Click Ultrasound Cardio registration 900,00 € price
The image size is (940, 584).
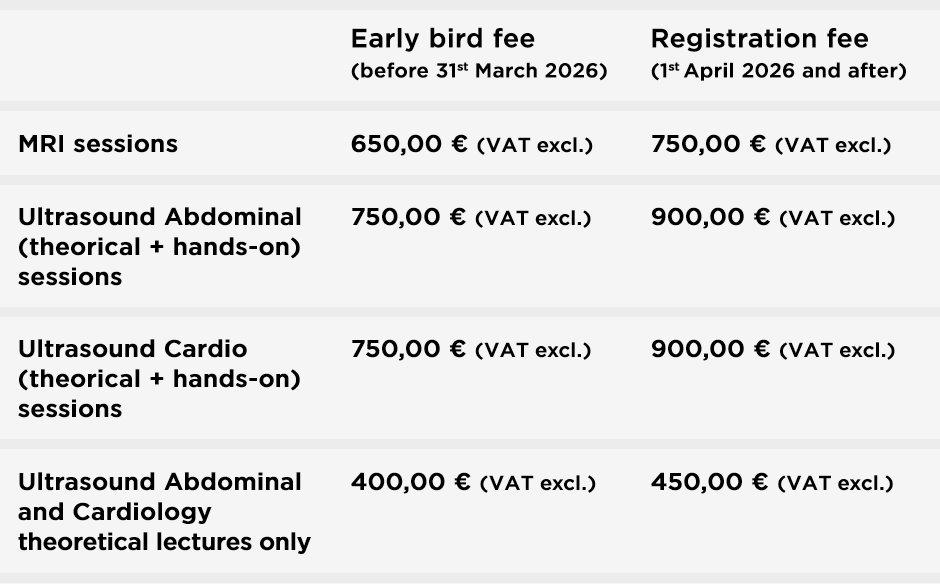(710, 349)
